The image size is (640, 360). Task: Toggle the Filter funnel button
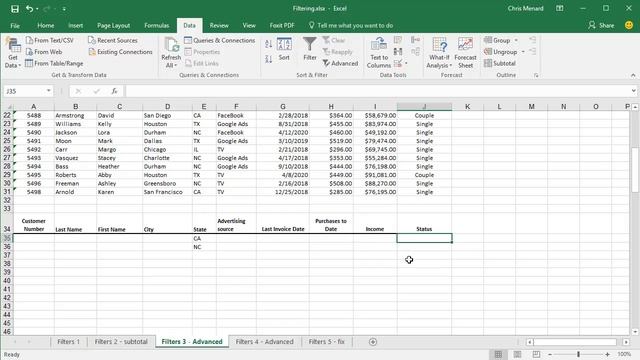pyautogui.click(x=310, y=49)
